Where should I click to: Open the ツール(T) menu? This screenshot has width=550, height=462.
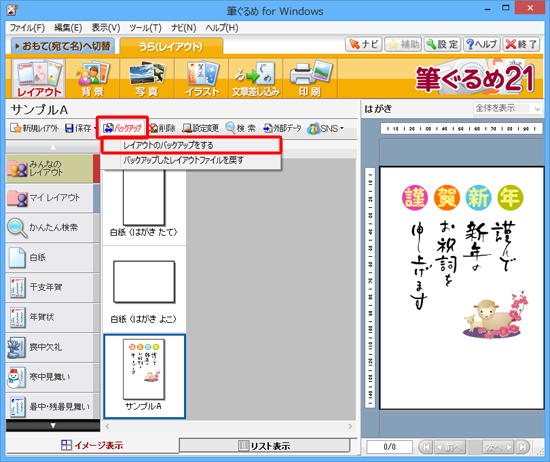tap(145, 28)
